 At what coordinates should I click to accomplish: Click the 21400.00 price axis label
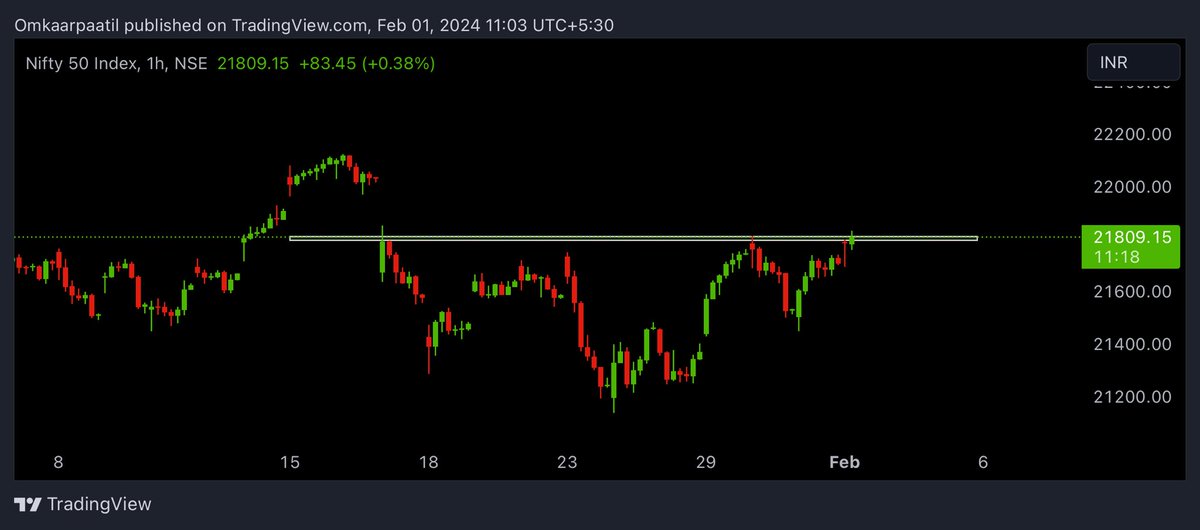[1132, 344]
